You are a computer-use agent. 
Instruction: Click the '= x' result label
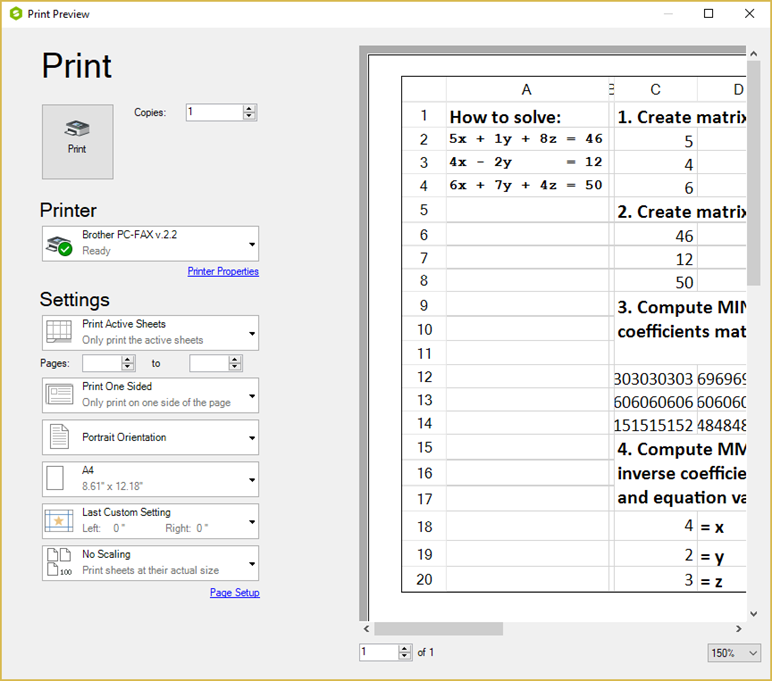point(712,527)
